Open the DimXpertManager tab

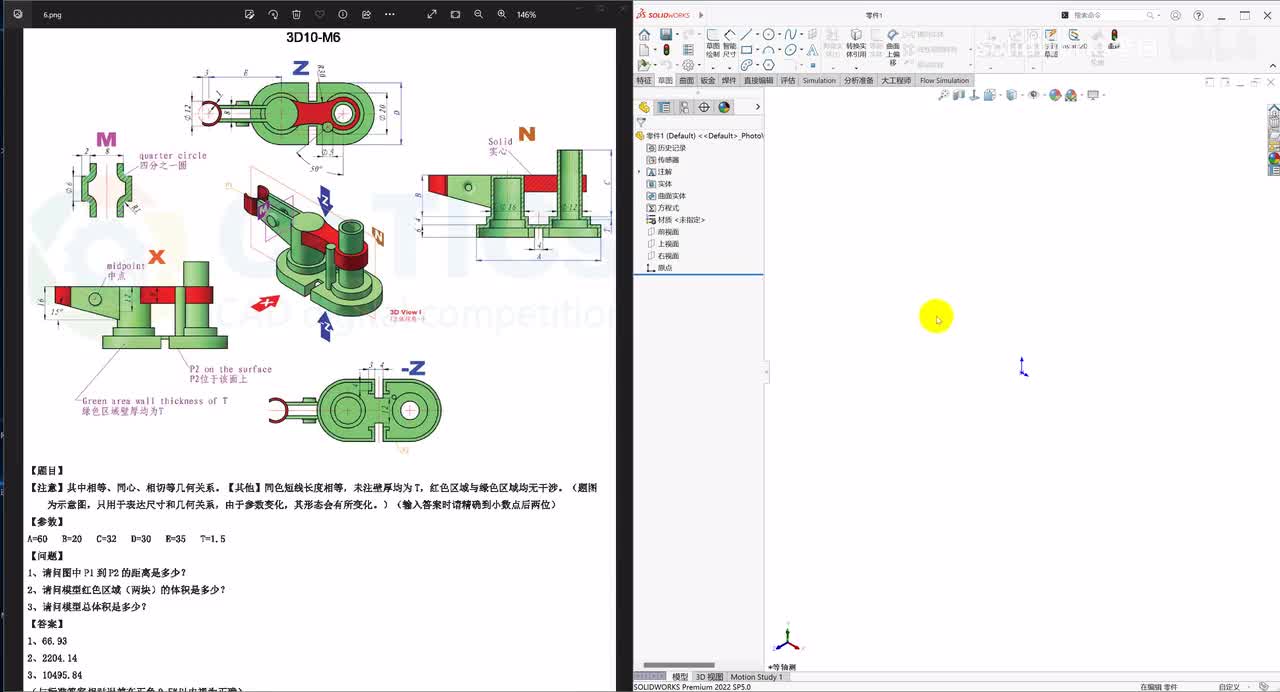click(x=704, y=107)
